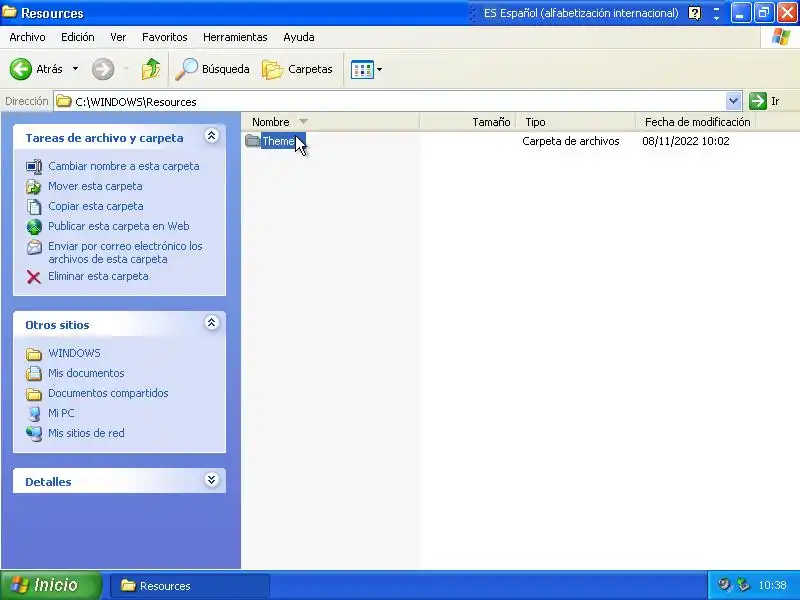Click Cambiar nombre a esta carpeta link
Image resolution: width=800 pixels, height=600 pixels.
pyautogui.click(x=123, y=166)
